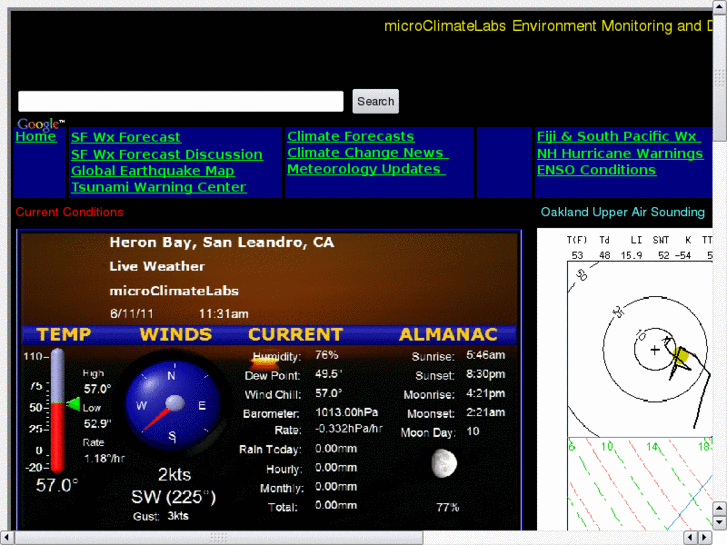Focus the Google search input field
Viewport: 727px width, 545px height.
click(x=181, y=101)
